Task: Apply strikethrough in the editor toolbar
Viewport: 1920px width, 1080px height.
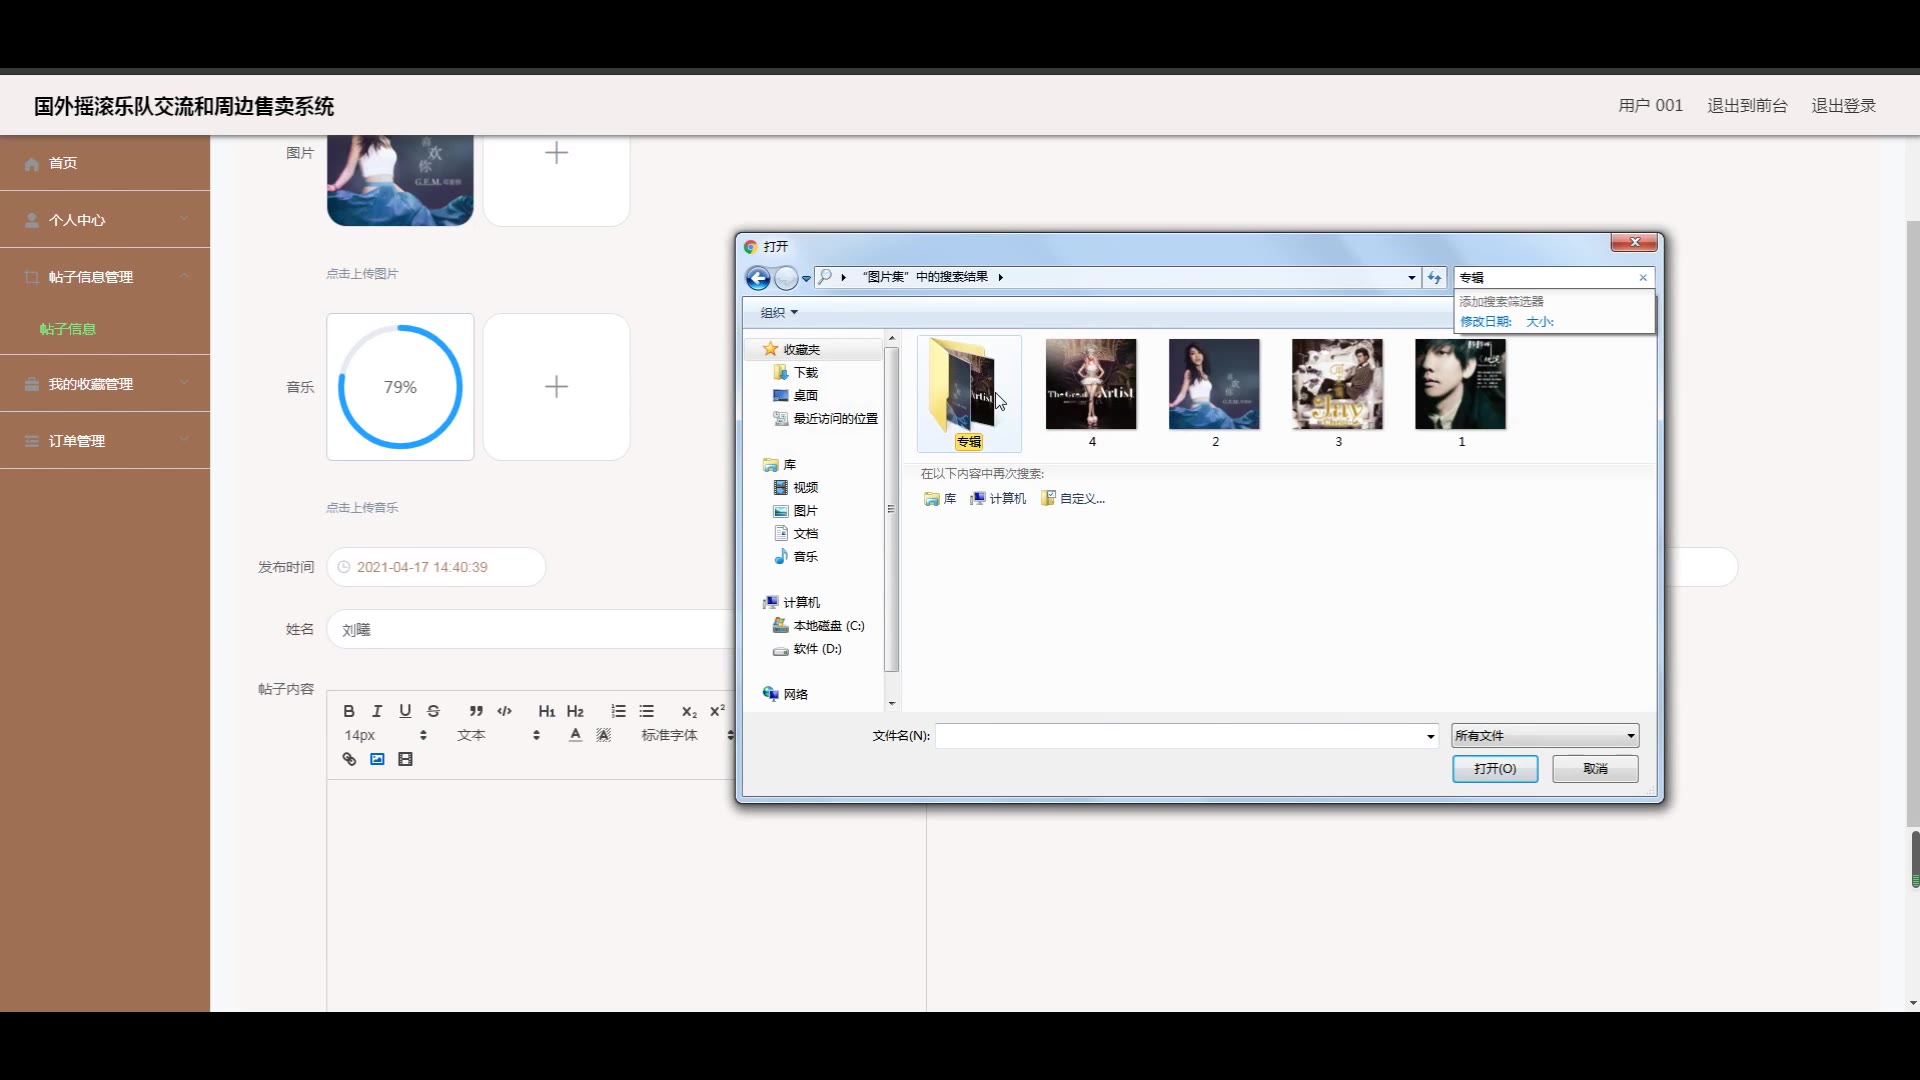Action: pos(433,711)
